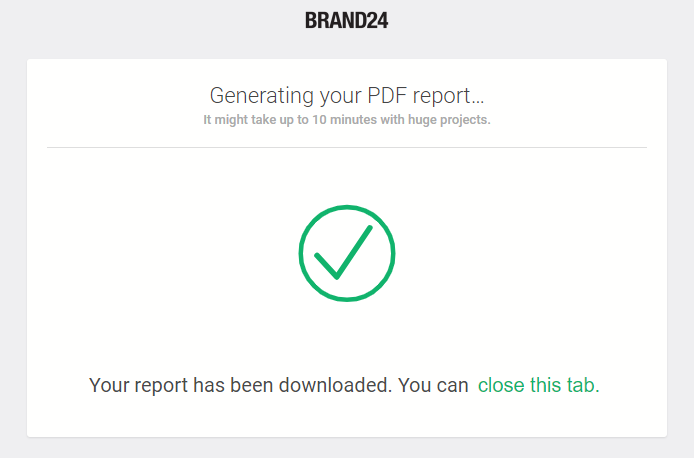Click the BRAND24 logo
694x458 pixels.
346,21
